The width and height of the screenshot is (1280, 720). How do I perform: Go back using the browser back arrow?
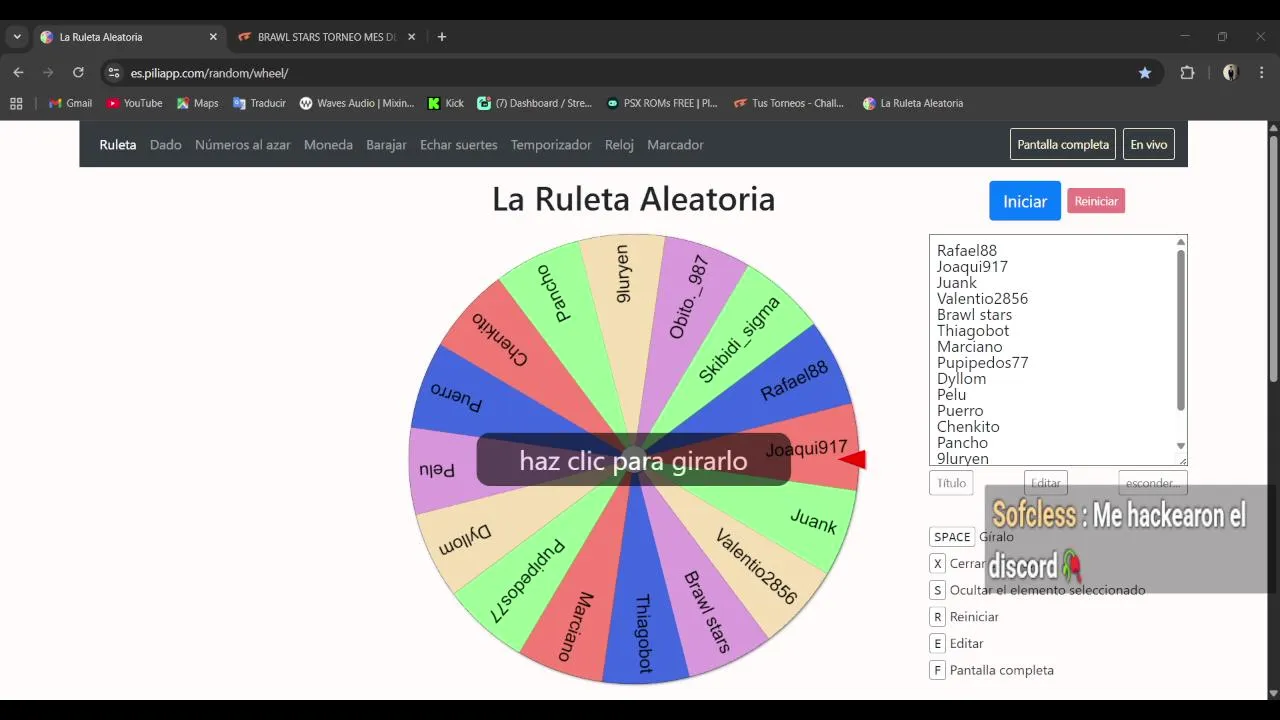pyautogui.click(x=18, y=73)
